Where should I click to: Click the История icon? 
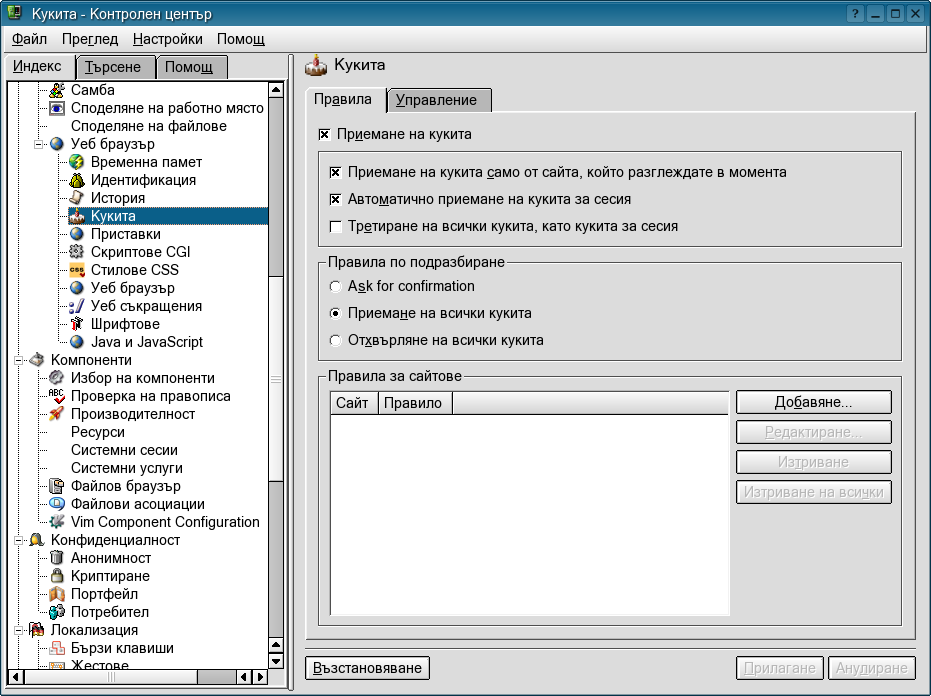[x=77, y=198]
